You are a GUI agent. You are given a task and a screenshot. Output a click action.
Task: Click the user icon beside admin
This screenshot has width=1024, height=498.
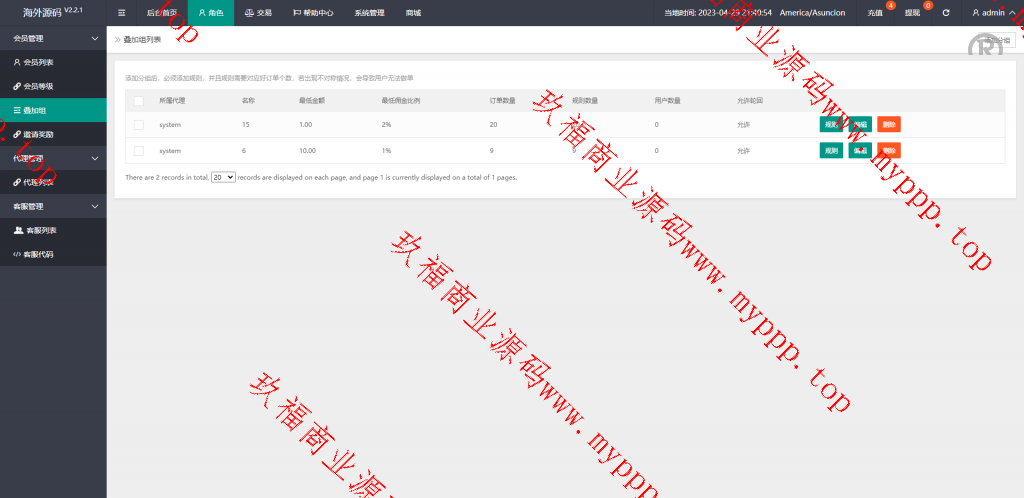point(975,13)
